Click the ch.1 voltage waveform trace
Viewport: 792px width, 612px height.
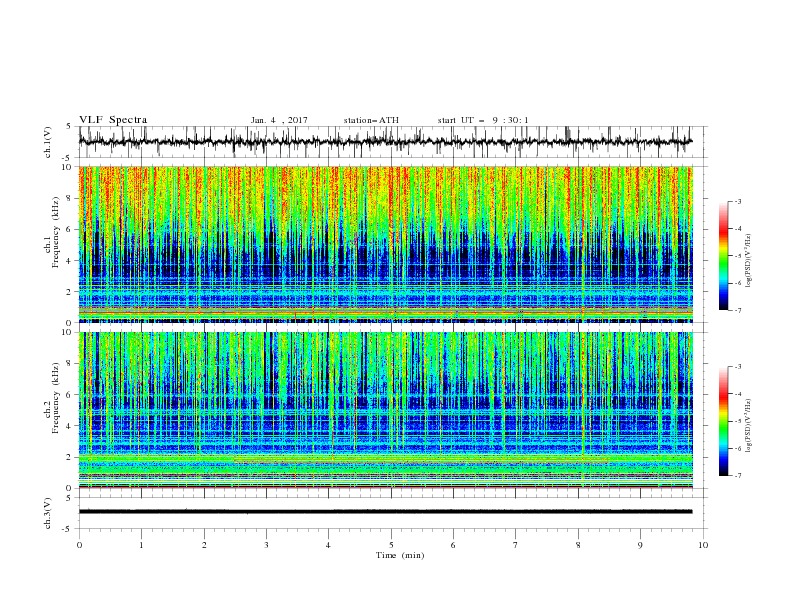click(385, 142)
